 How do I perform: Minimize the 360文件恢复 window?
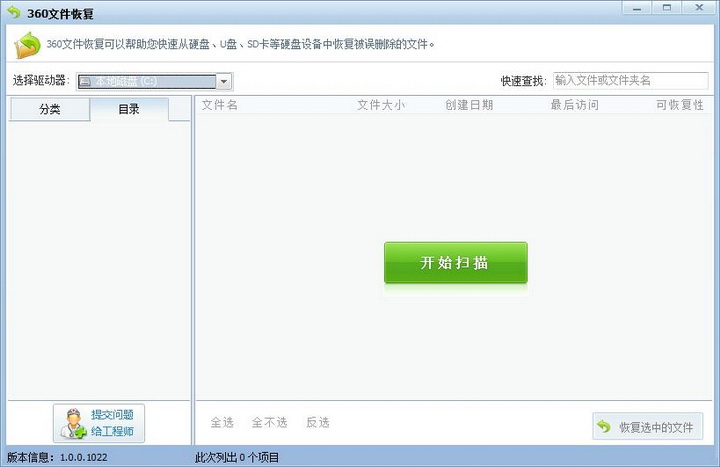tap(637, 8)
